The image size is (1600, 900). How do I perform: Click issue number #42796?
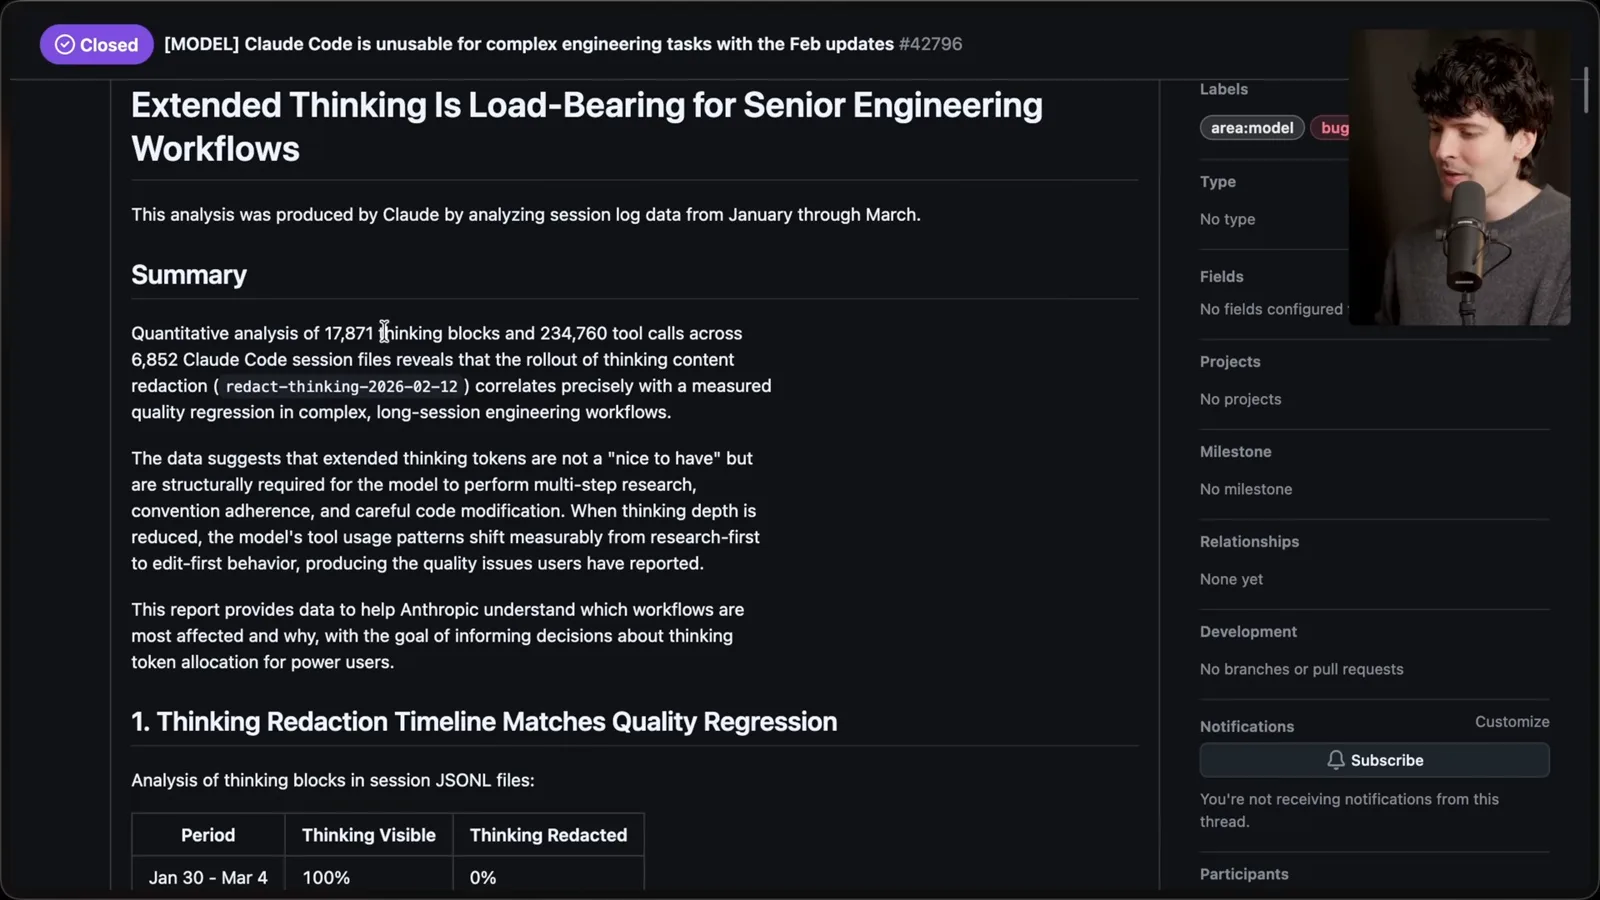tap(930, 44)
